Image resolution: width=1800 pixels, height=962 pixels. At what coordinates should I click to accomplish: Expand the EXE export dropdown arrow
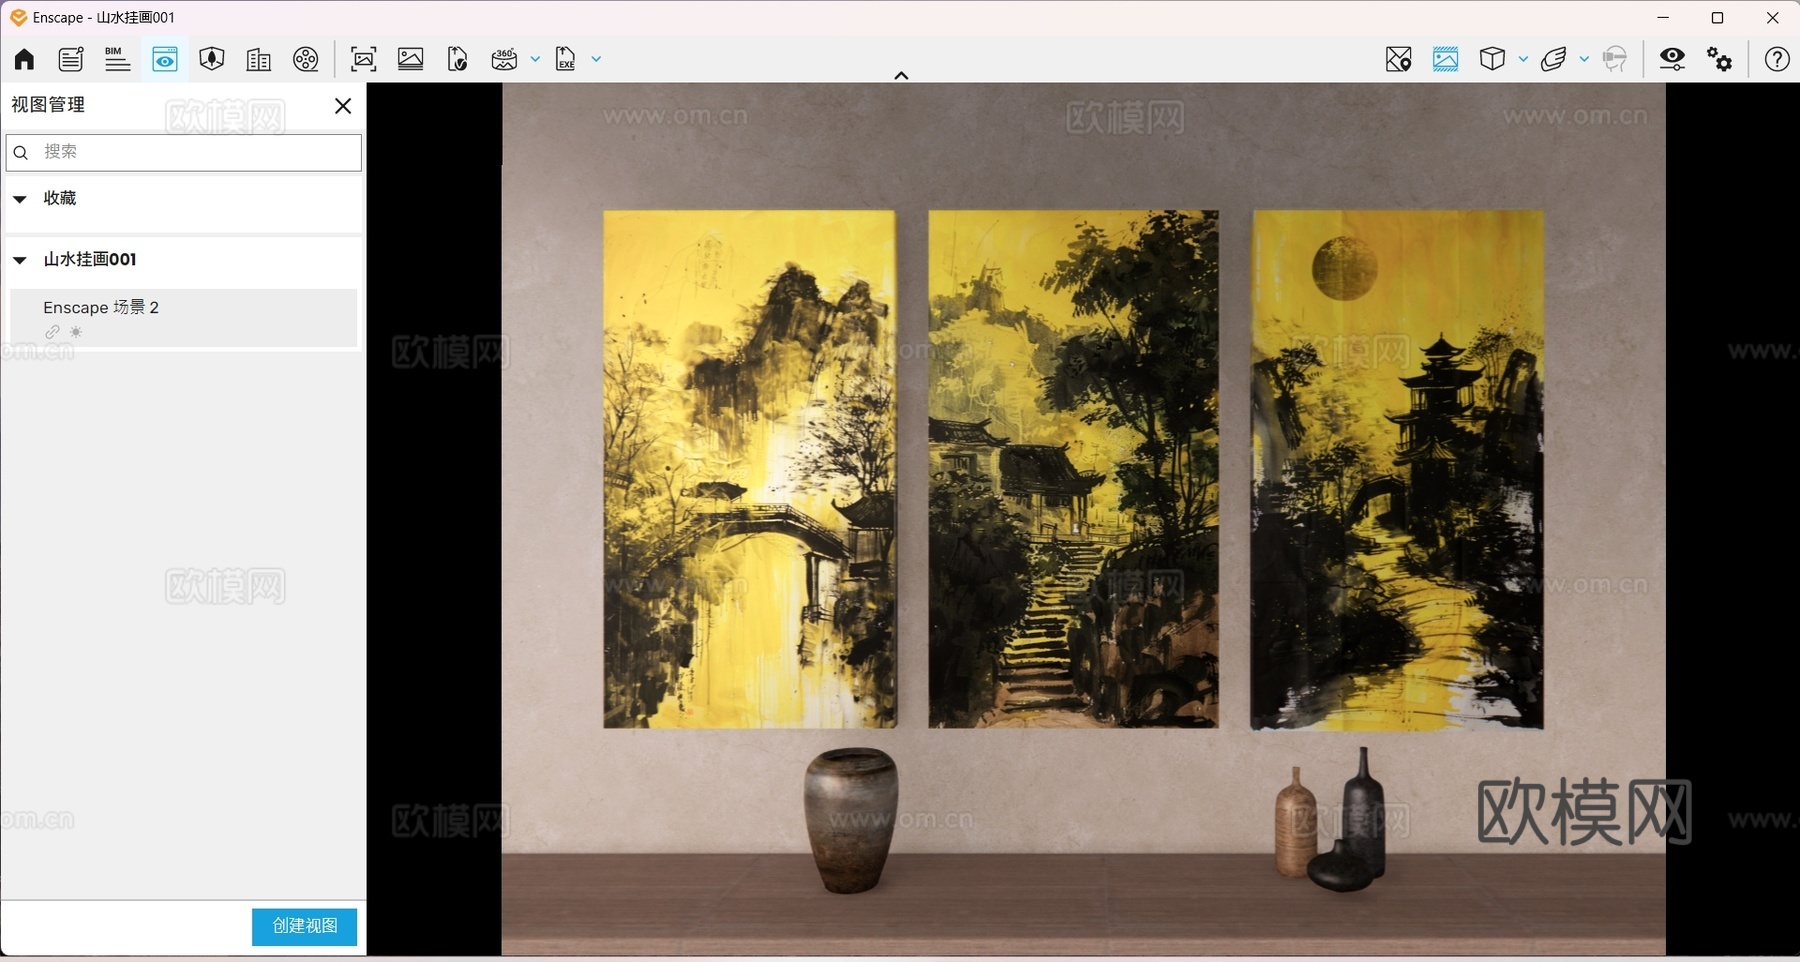[x=596, y=59]
